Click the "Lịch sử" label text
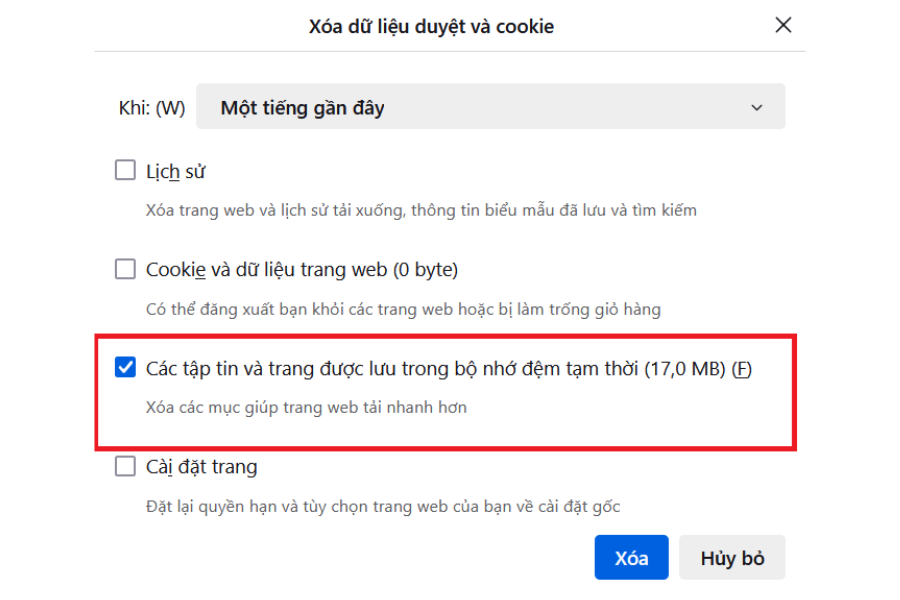This screenshot has height=600, width=900. tap(176, 170)
